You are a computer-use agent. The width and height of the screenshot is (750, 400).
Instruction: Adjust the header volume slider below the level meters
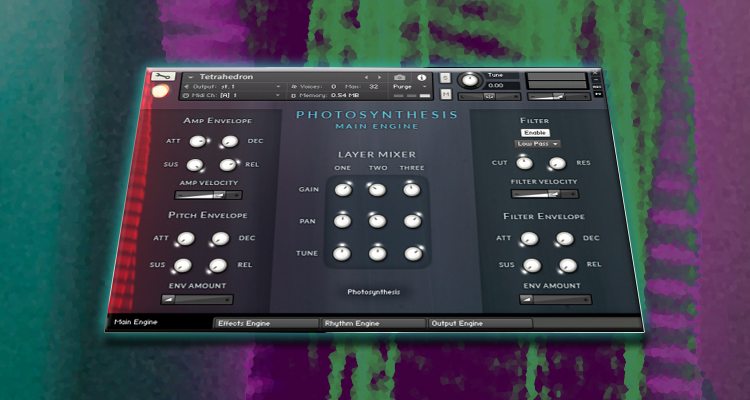point(559,97)
